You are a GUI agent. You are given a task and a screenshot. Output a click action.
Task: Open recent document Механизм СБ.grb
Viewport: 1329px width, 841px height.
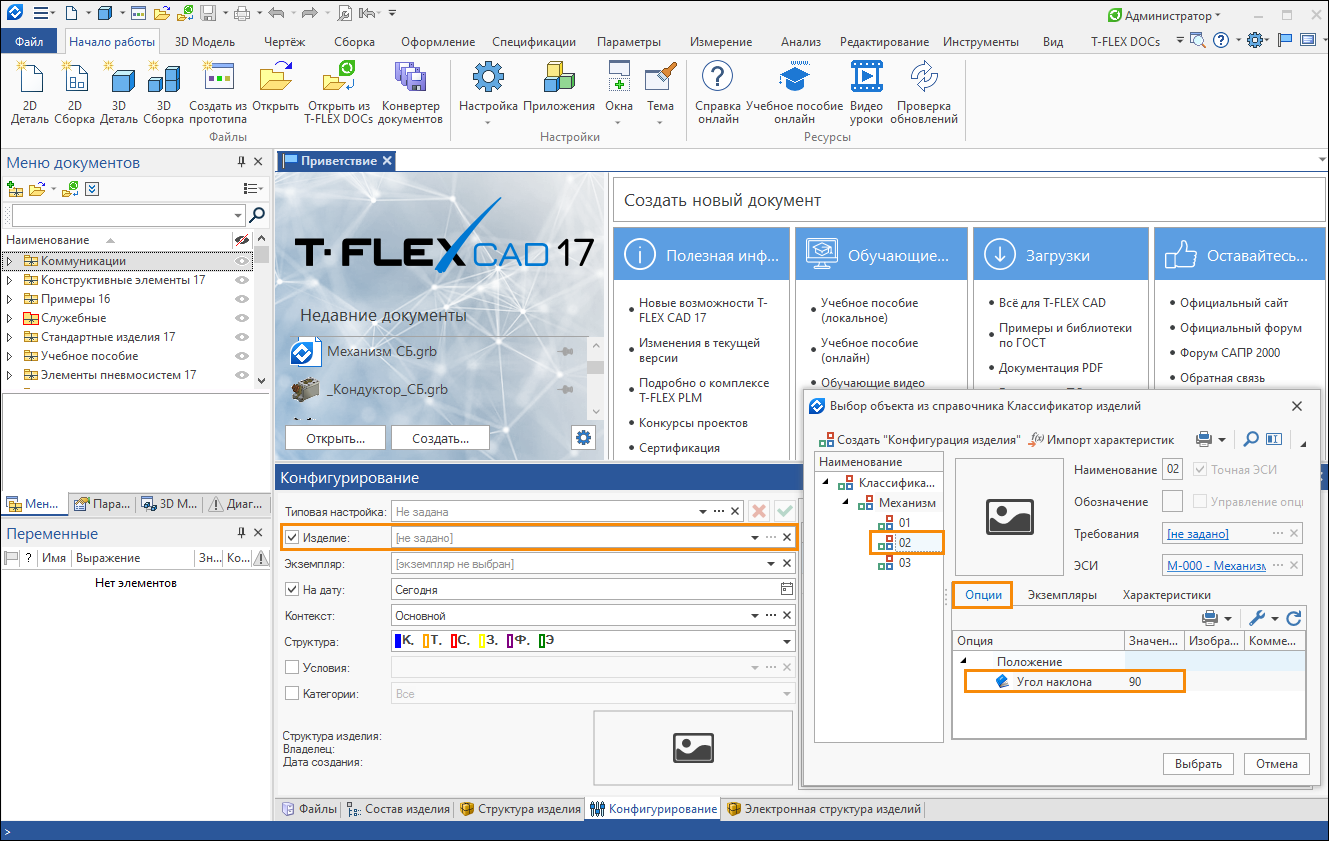pos(382,352)
